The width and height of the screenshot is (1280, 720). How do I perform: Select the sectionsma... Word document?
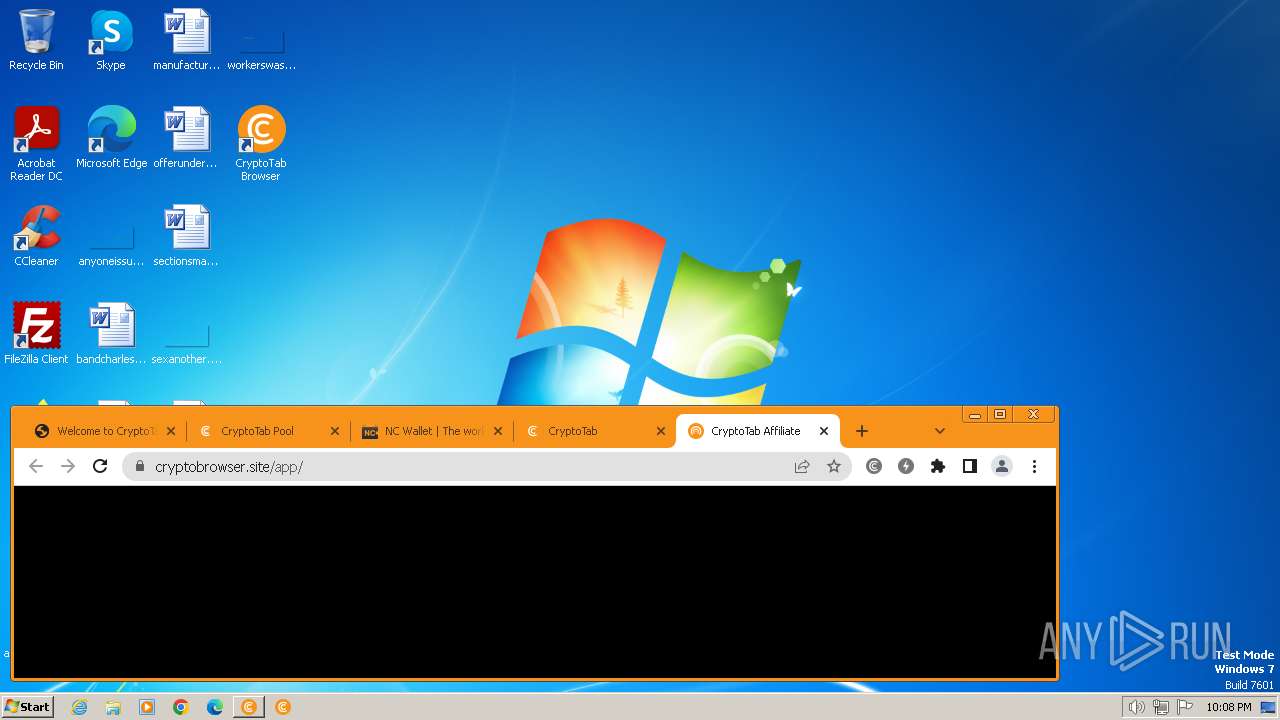point(186,236)
